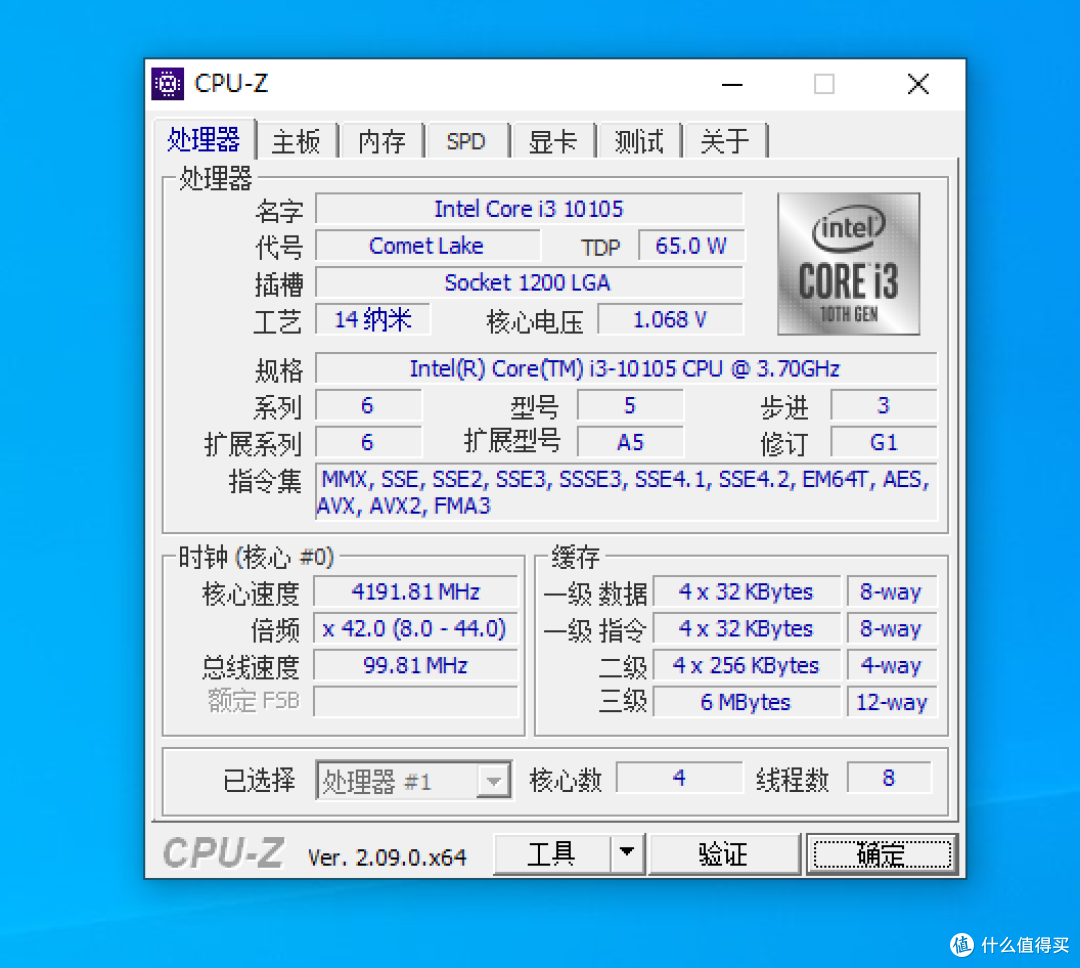Click the core voltage 1.068 V
The height and width of the screenshot is (968, 1080).
(670, 320)
